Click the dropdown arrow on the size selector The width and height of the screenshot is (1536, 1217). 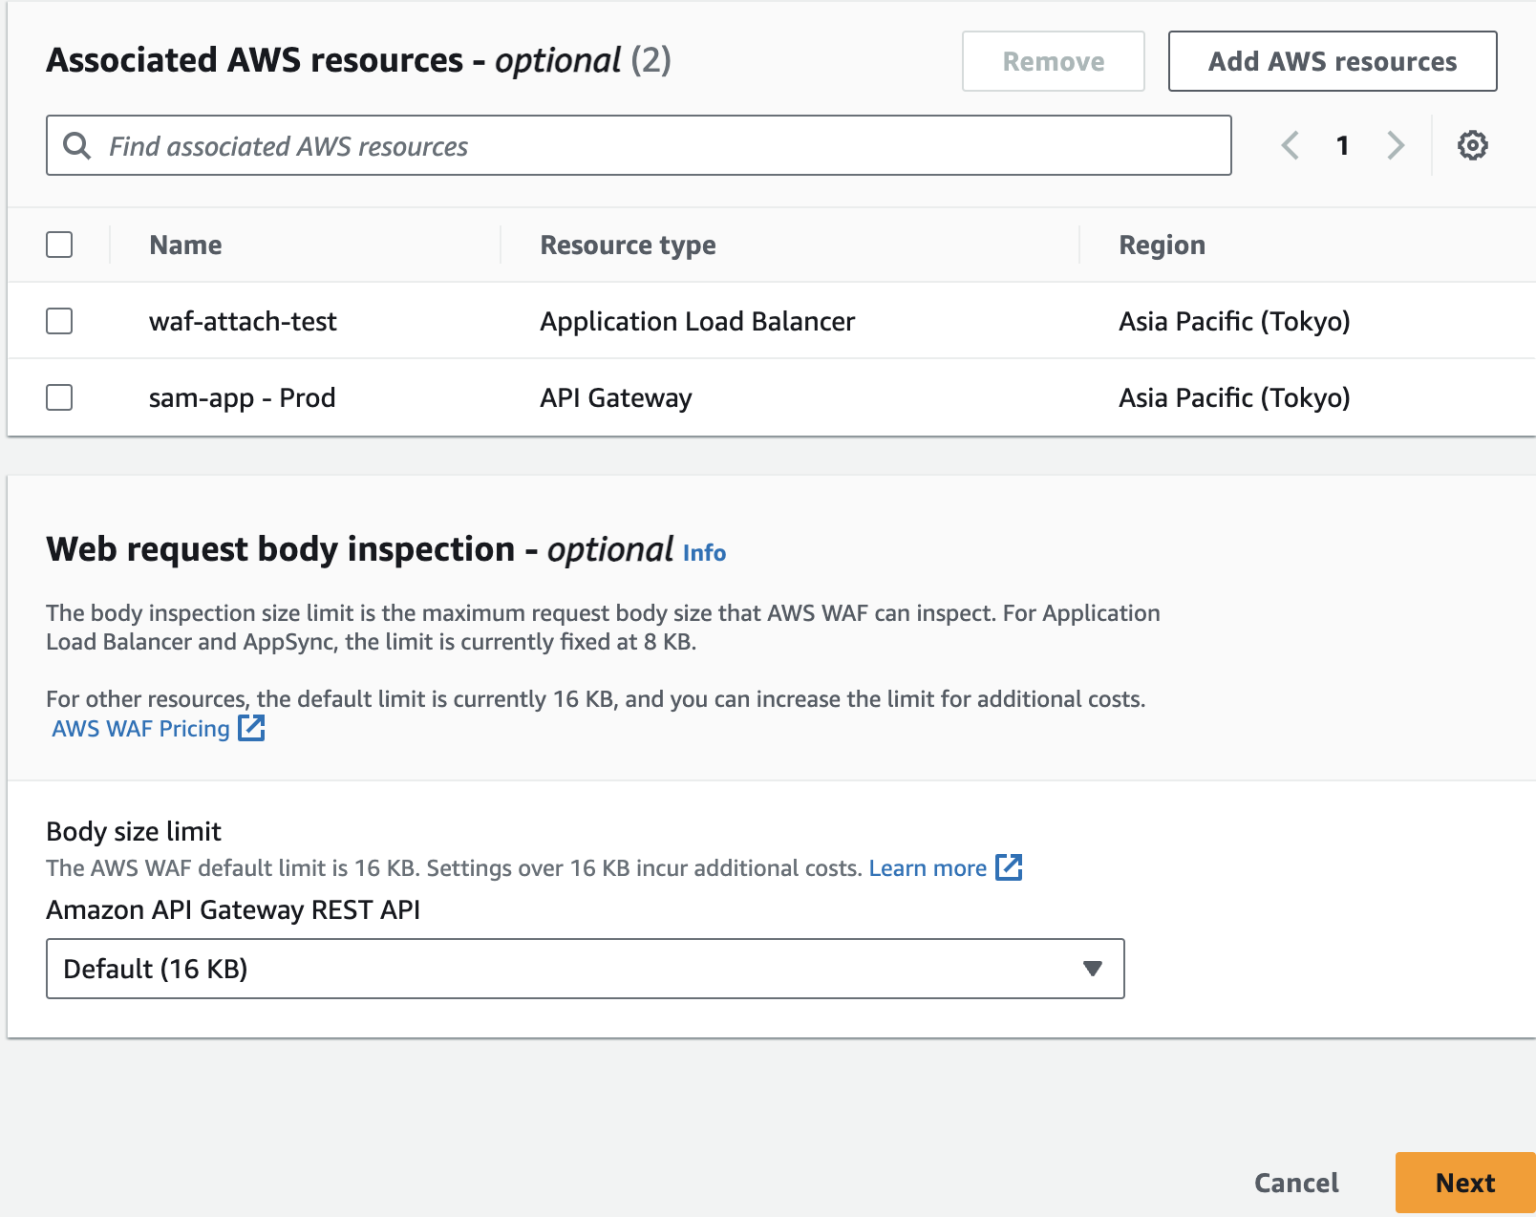1093,968
